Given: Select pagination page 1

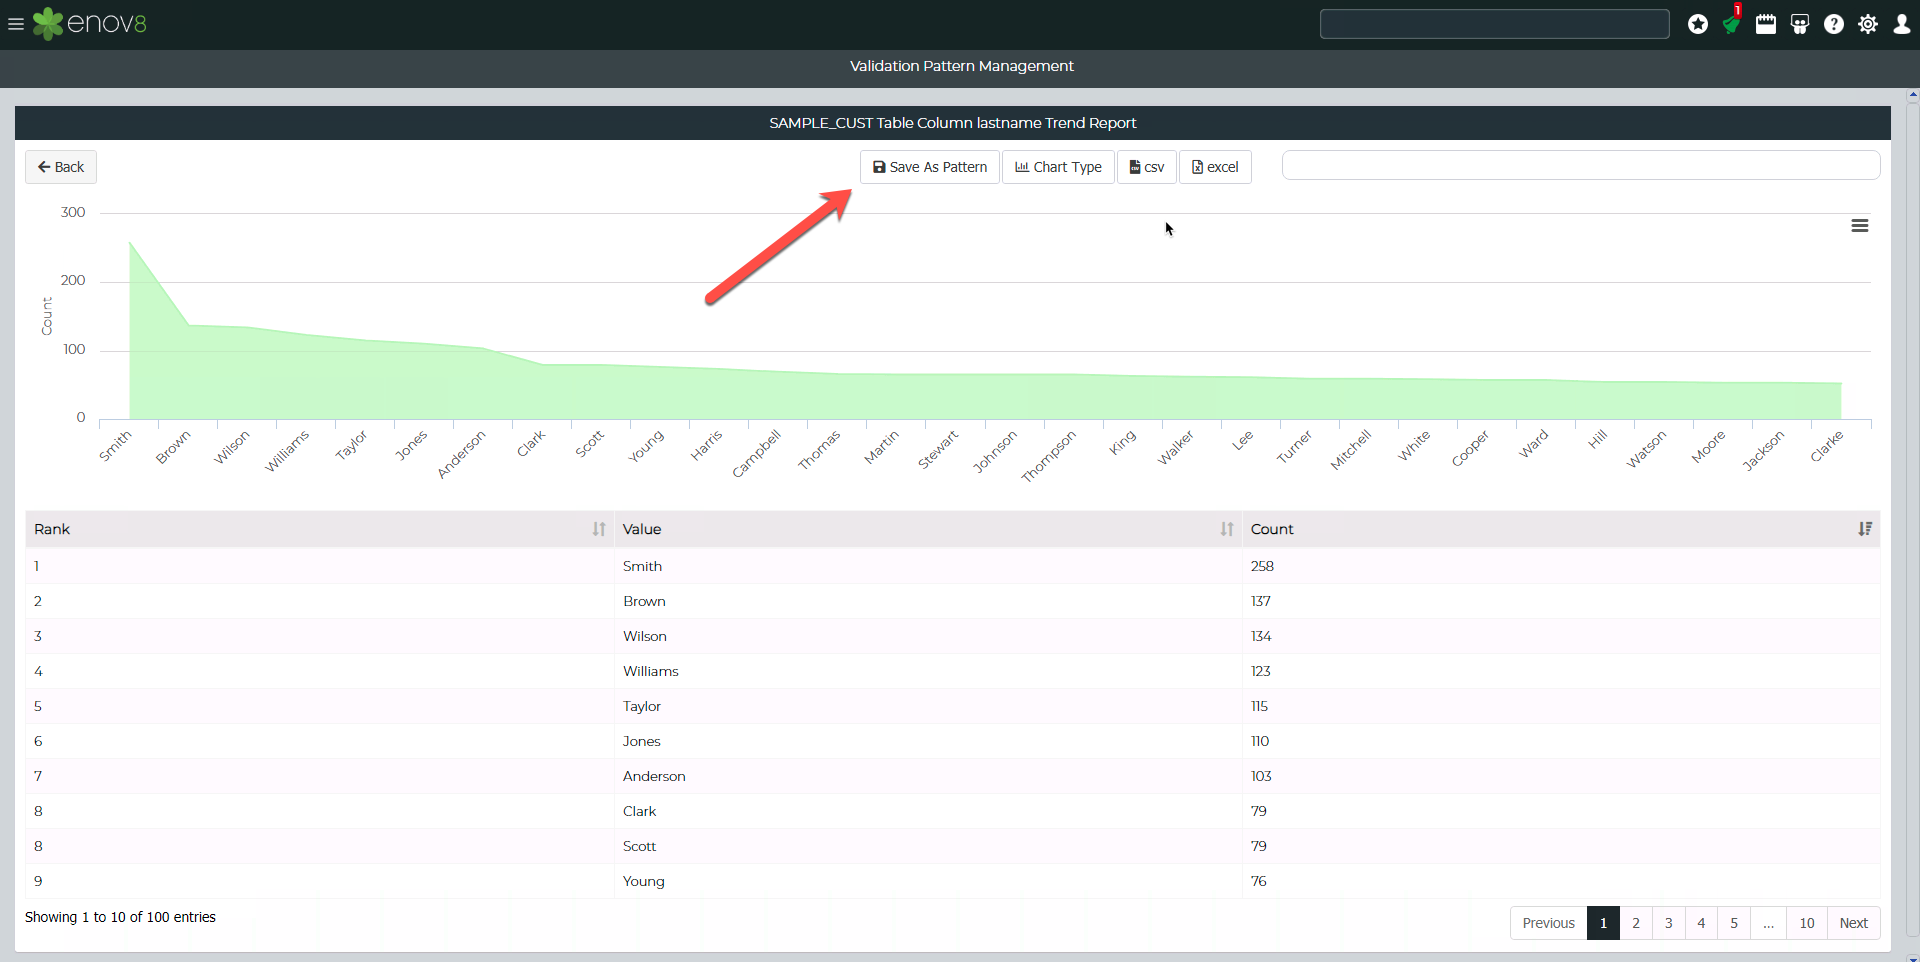Looking at the screenshot, I should pos(1603,923).
